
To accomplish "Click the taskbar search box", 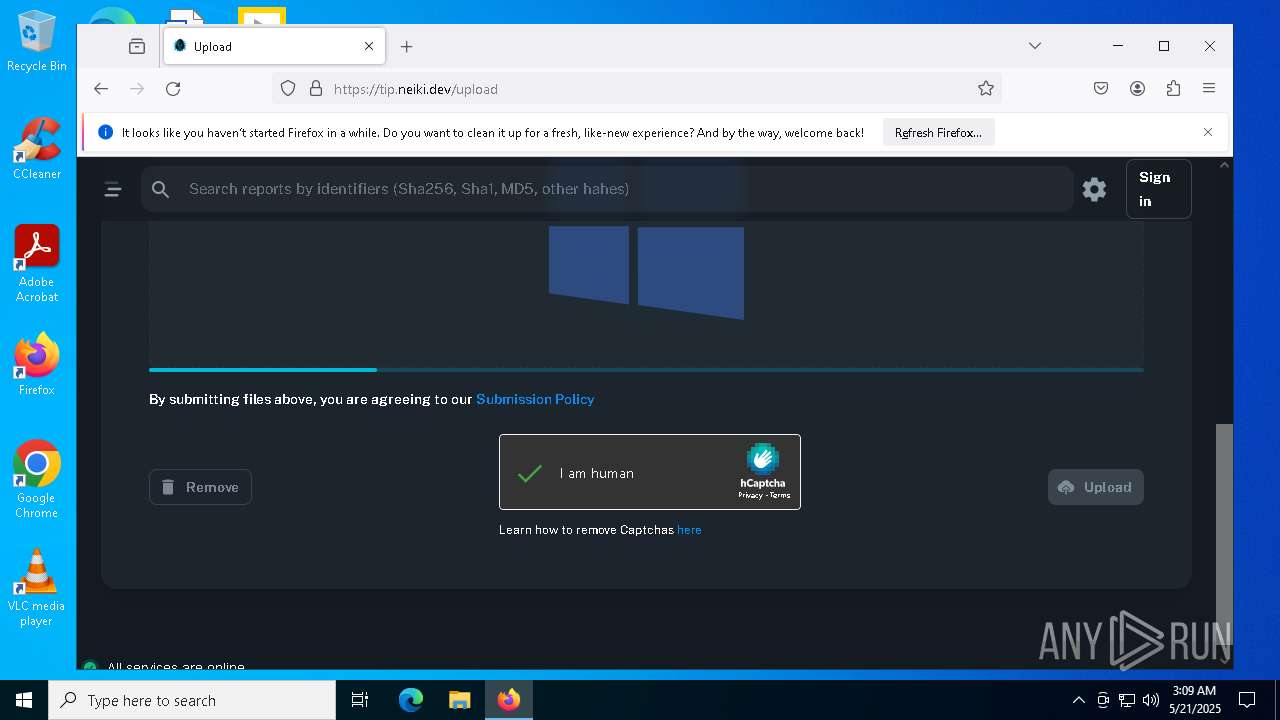I will 192,700.
